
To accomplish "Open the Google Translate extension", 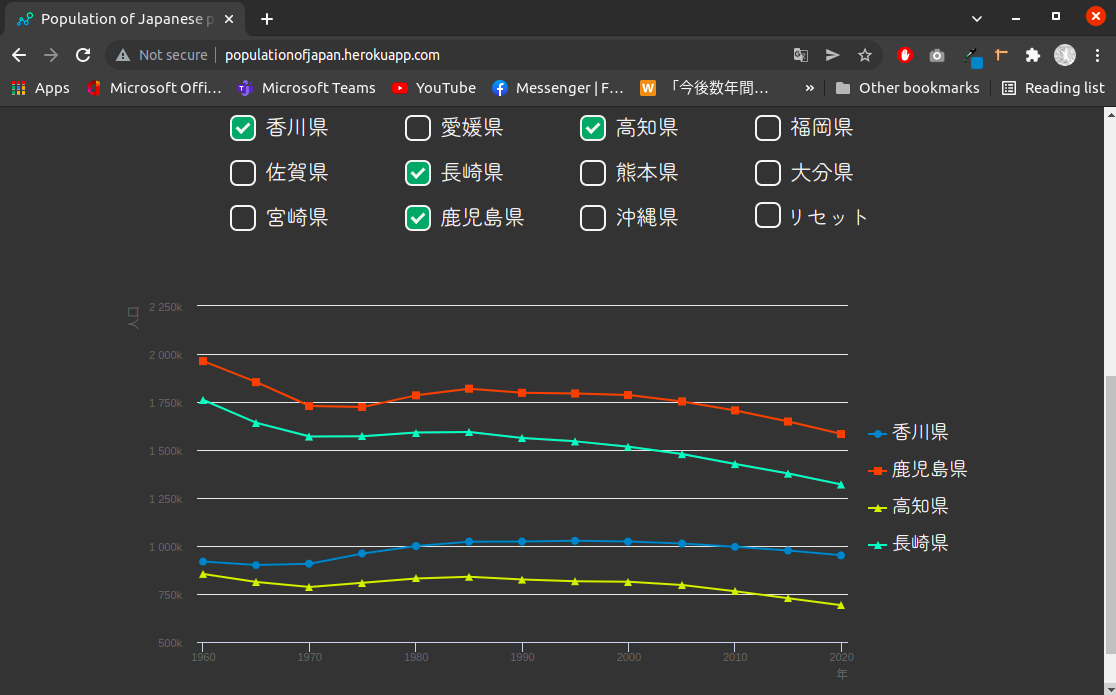I will (800, 55).
